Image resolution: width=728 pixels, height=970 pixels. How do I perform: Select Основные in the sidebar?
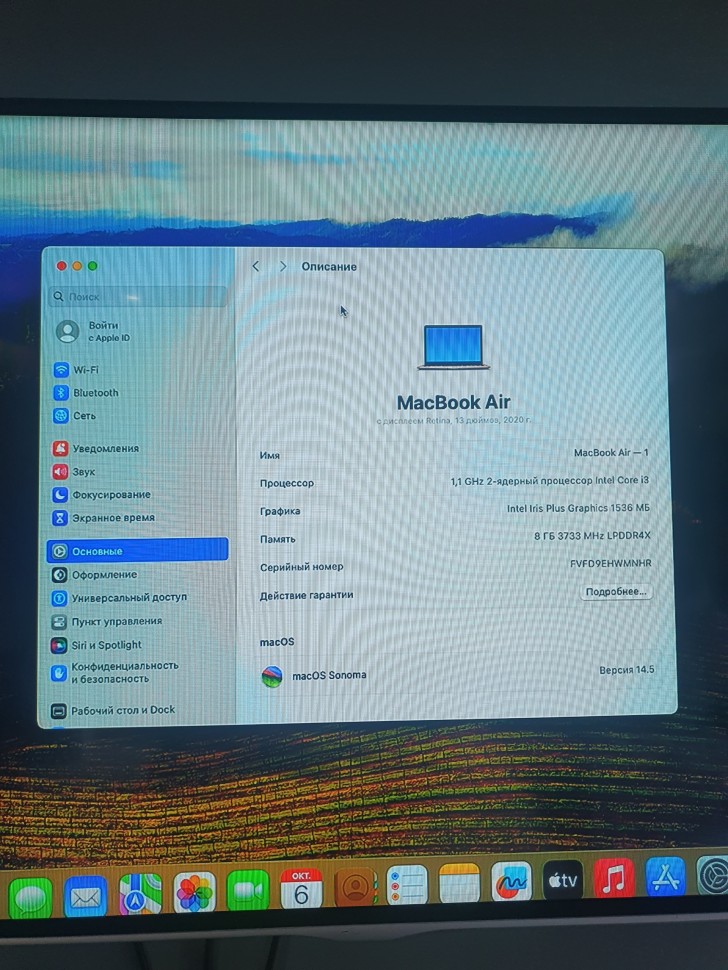coord(137,551)
